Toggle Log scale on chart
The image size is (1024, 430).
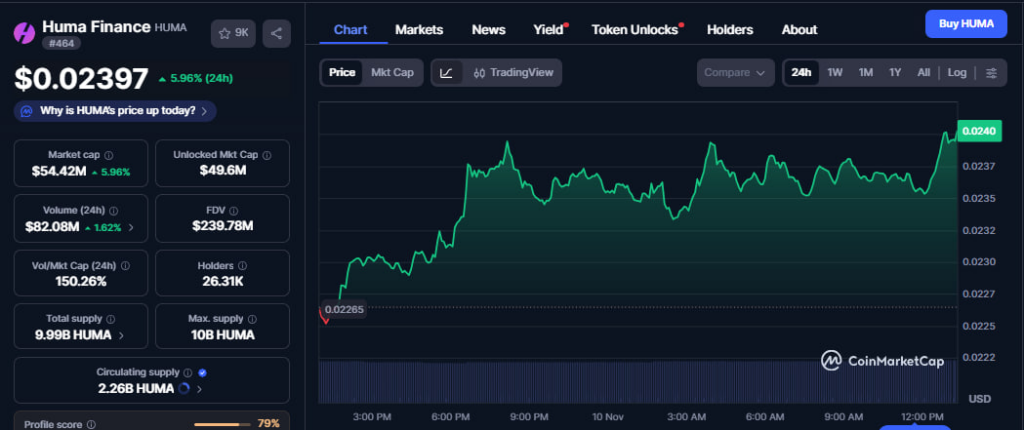tap(957, 73)
